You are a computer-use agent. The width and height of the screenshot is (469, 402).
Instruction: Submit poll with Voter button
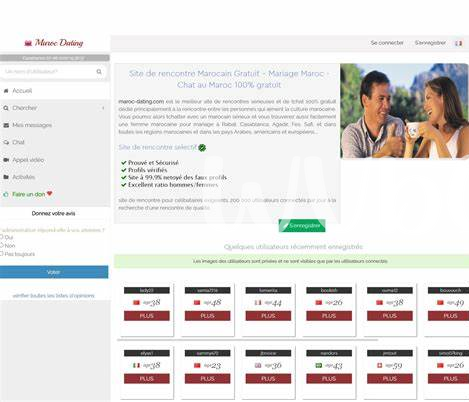point(54,272)
